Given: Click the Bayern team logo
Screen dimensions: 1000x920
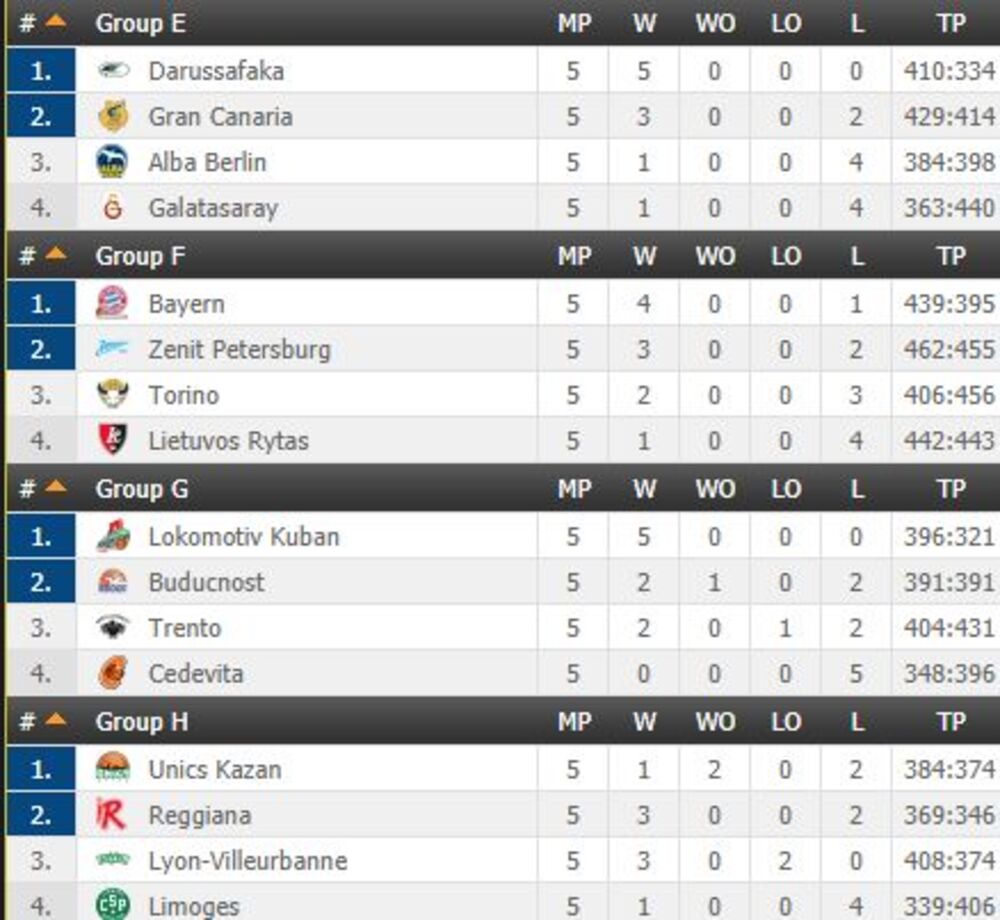Looking at the screenshot, I should tap(112, 303).
